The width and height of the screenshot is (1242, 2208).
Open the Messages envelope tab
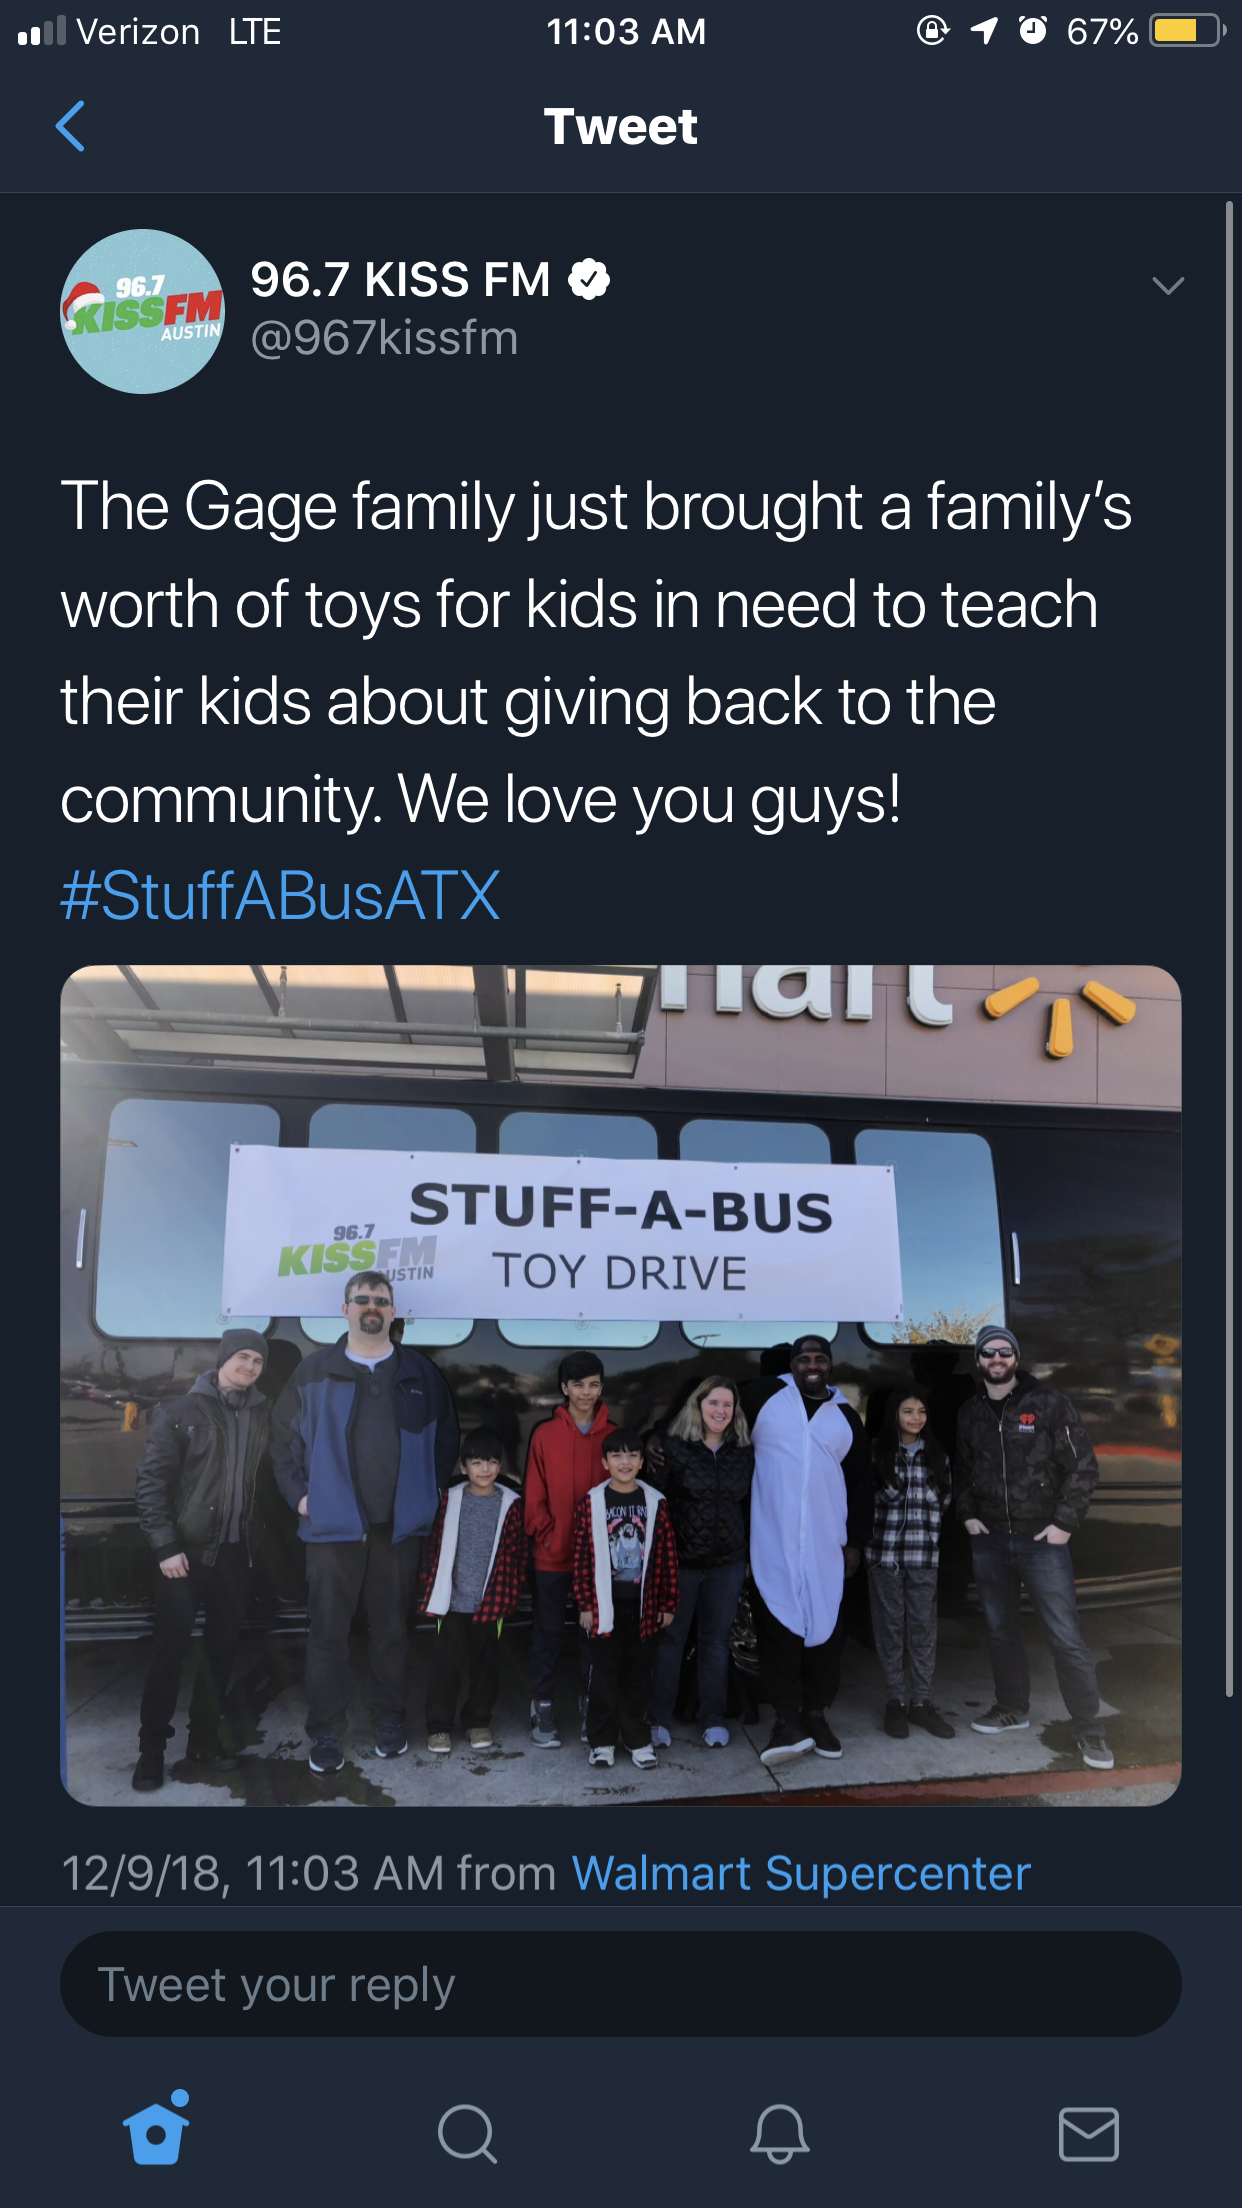pos(1089,2134)
